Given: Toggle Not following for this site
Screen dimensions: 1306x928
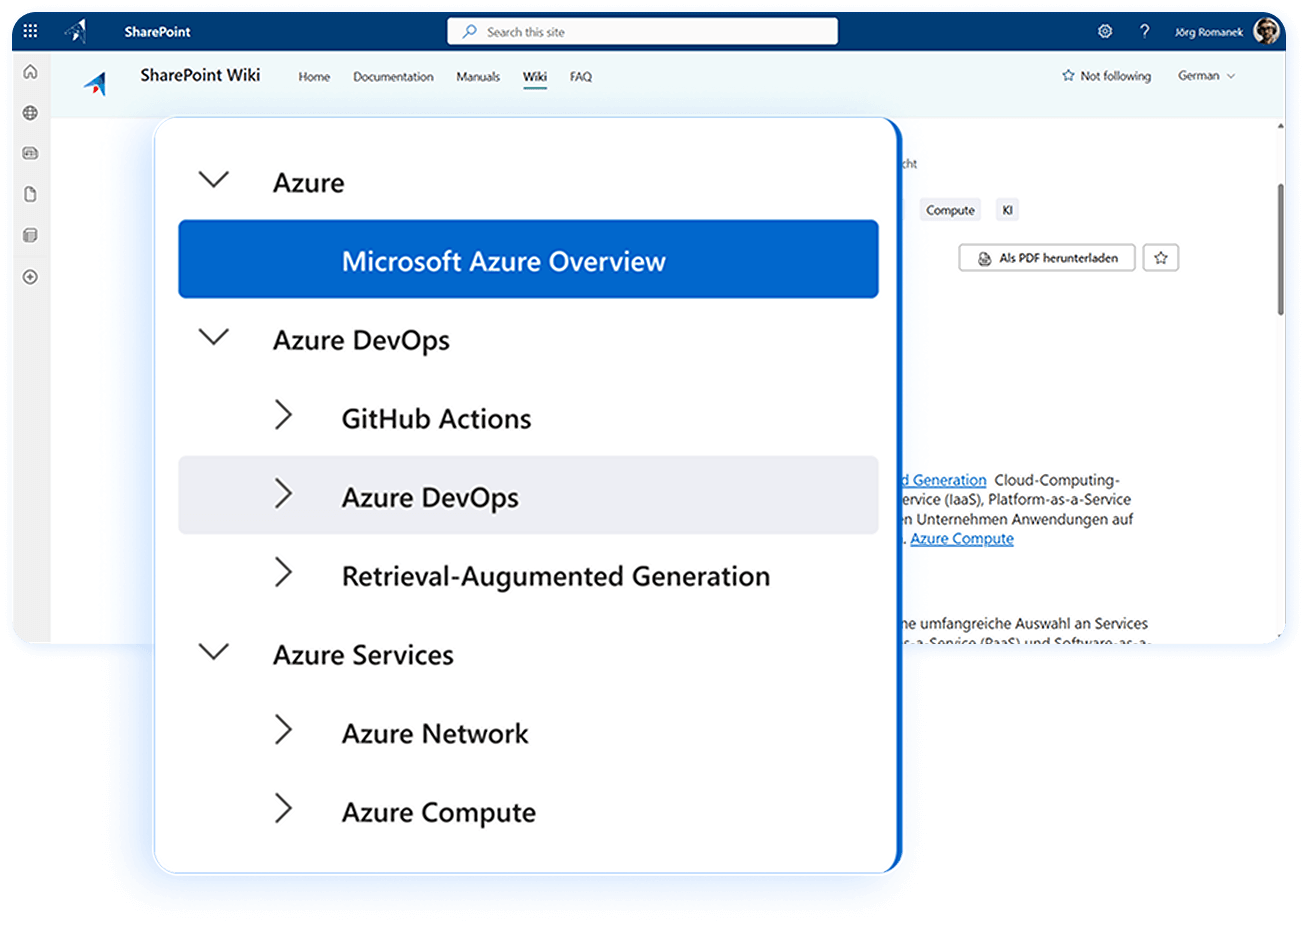Looking at the screenshot, I should pos(1106,76).
